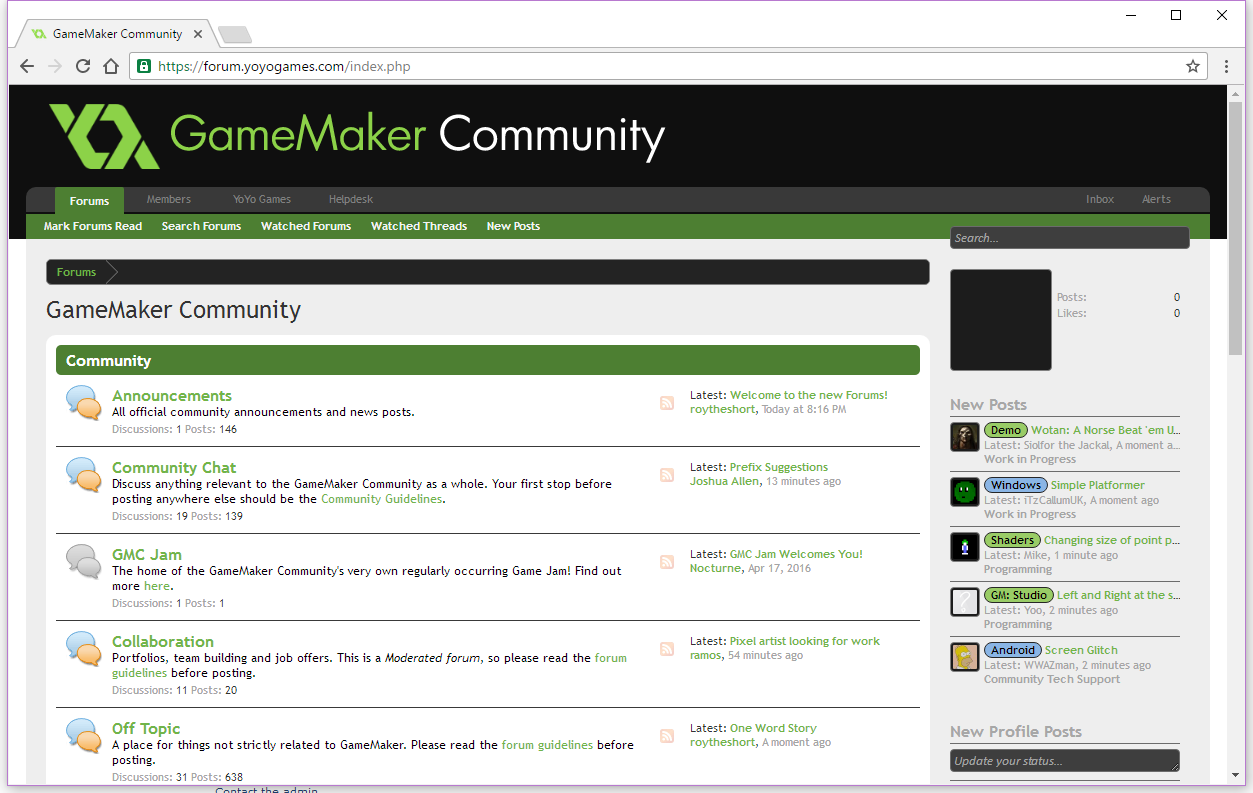This screenshot has height=793, width=1253.
Task: Click the avatar beside the Wotan post
Action: coord(965,437)
